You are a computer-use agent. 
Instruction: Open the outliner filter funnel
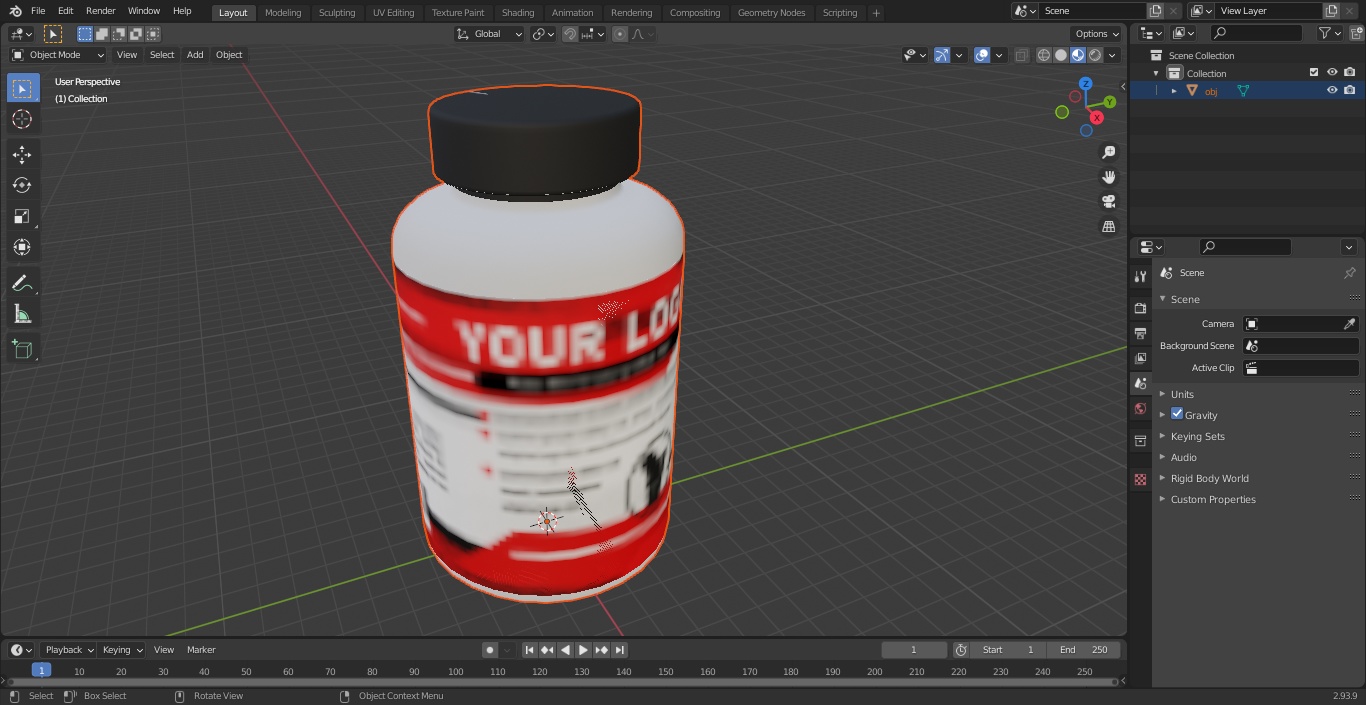tap(1325, 33)
